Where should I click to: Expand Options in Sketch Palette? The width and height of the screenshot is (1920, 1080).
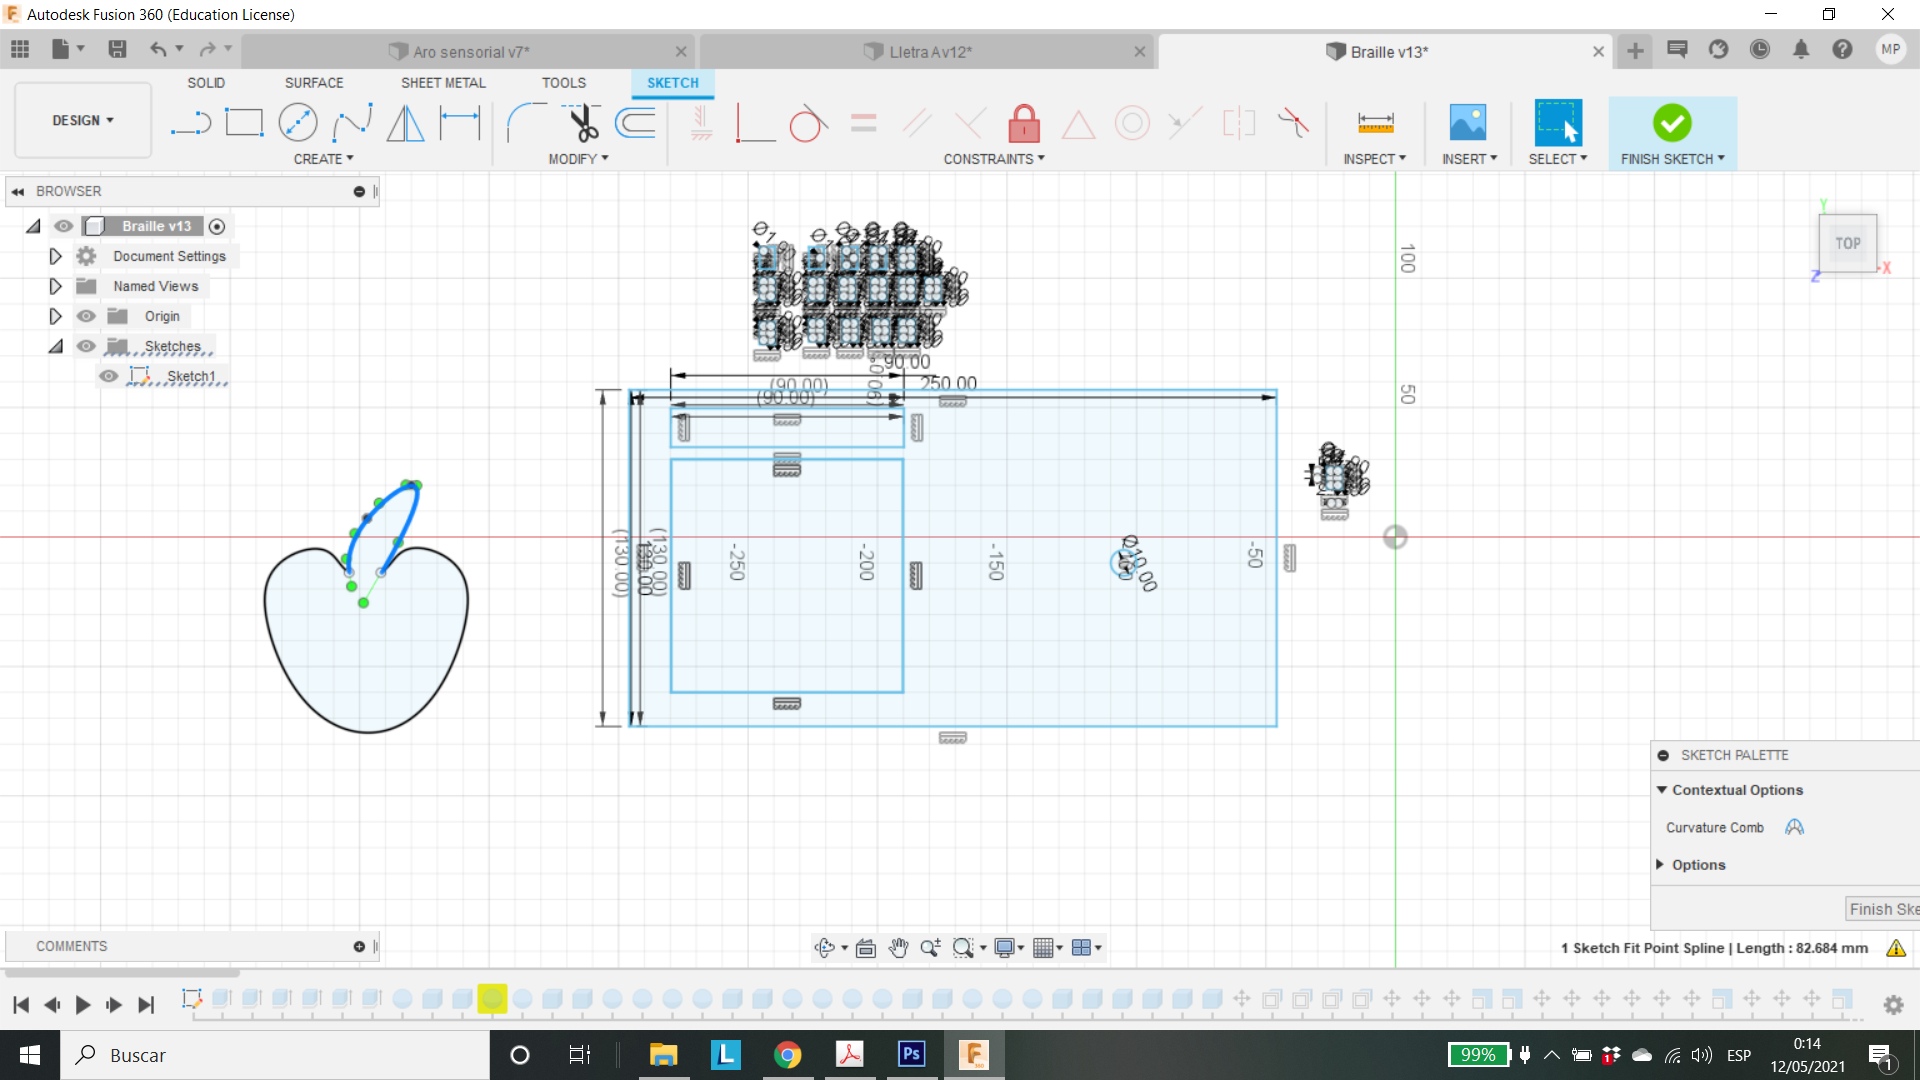click(1660, 864)
